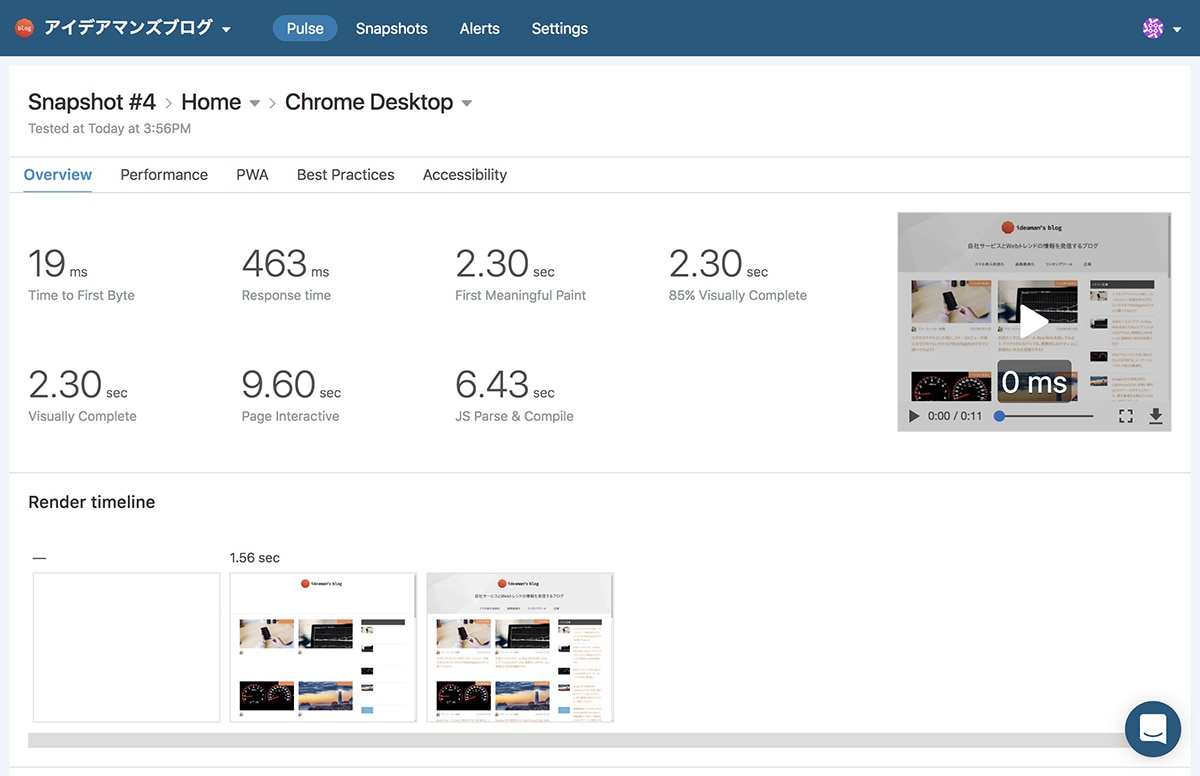Click the JS Parse & Compile label

514,416
